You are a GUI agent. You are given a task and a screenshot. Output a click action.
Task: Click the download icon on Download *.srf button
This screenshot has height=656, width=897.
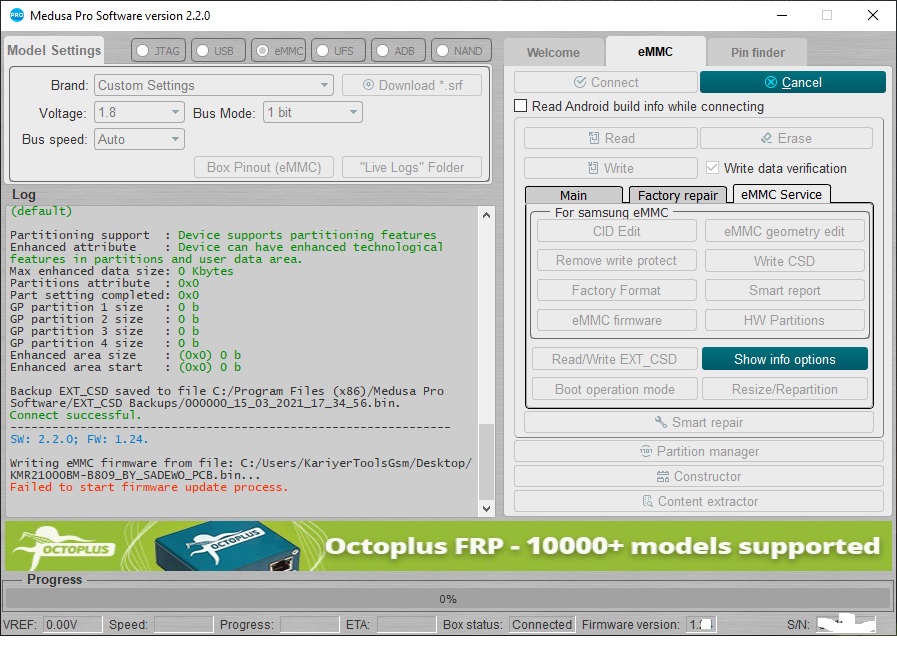(368, 85)
